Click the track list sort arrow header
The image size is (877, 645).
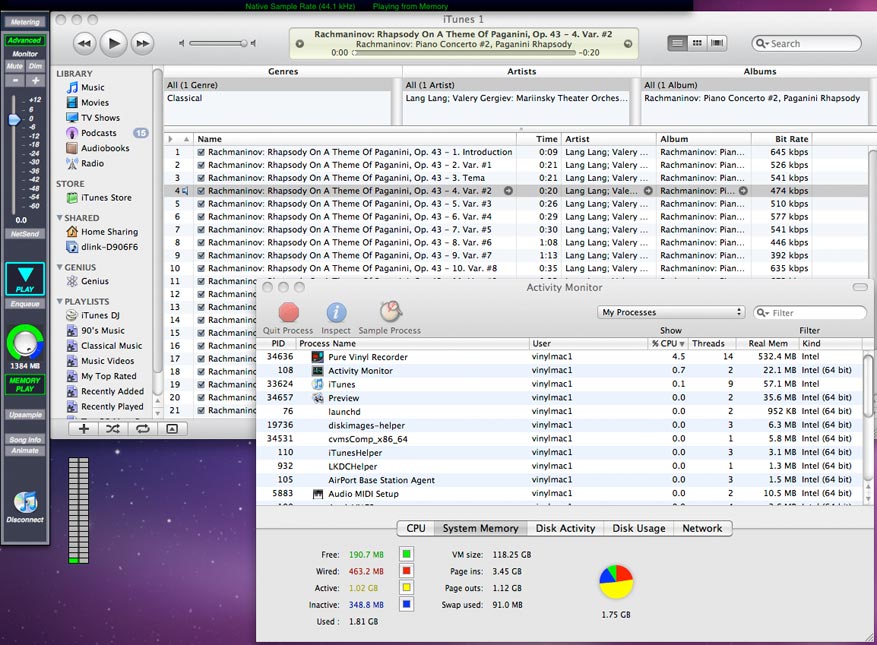coord(186,139)
